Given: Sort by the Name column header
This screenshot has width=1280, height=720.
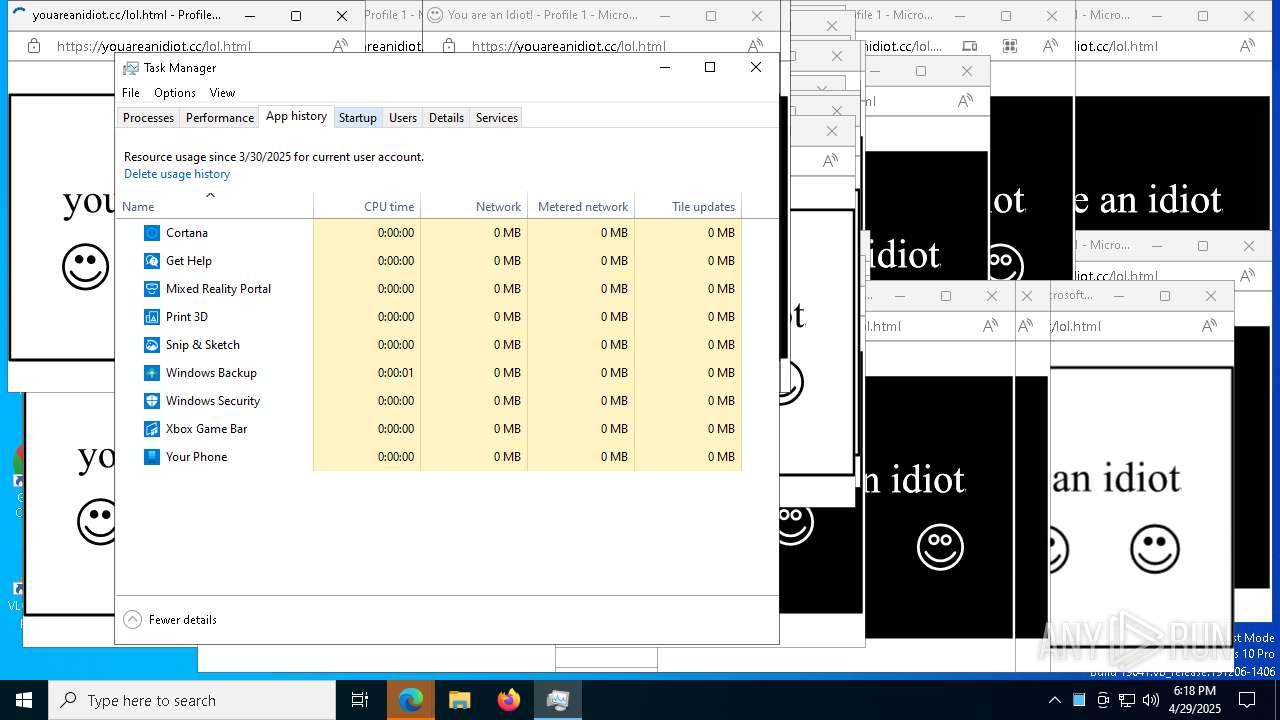Looking at the screenshot, I should pos(215,206).
